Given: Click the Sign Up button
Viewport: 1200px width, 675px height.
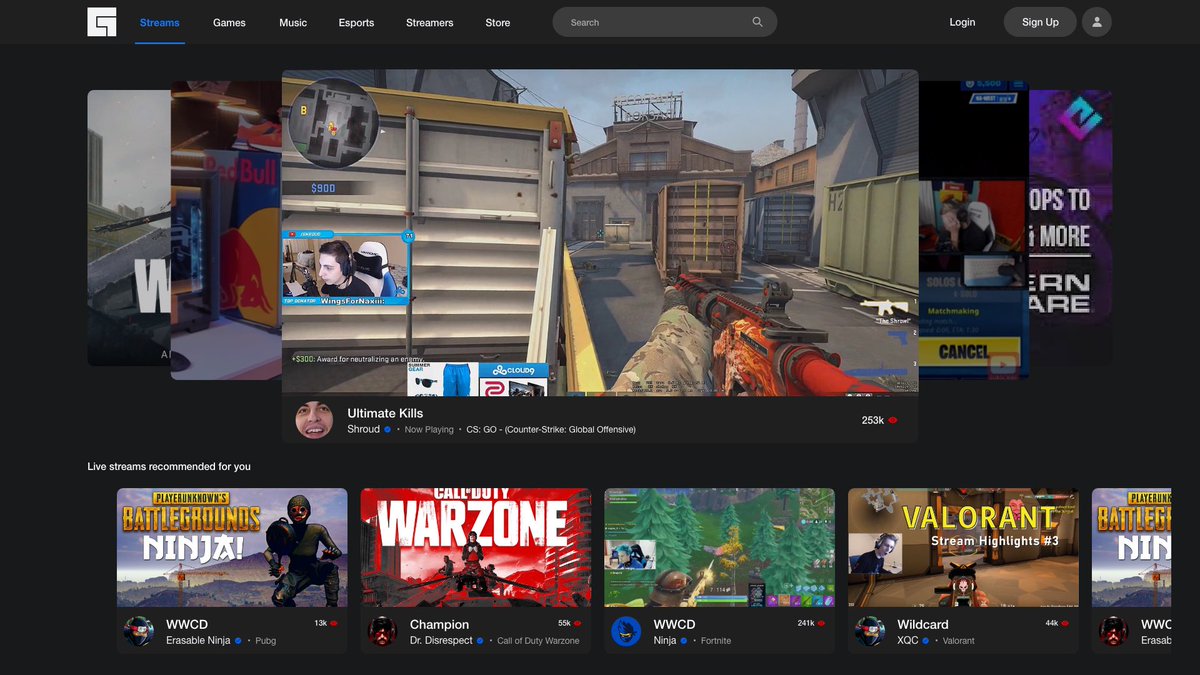Looking at the screenshot, I should 1040,22.
